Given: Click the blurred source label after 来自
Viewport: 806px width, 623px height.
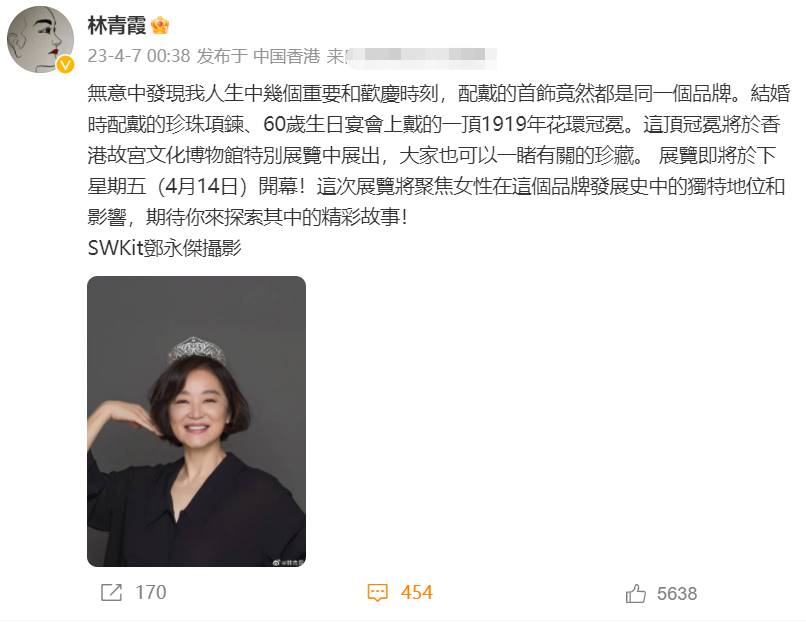Looking at the screenshot, I should coord(422,56).
